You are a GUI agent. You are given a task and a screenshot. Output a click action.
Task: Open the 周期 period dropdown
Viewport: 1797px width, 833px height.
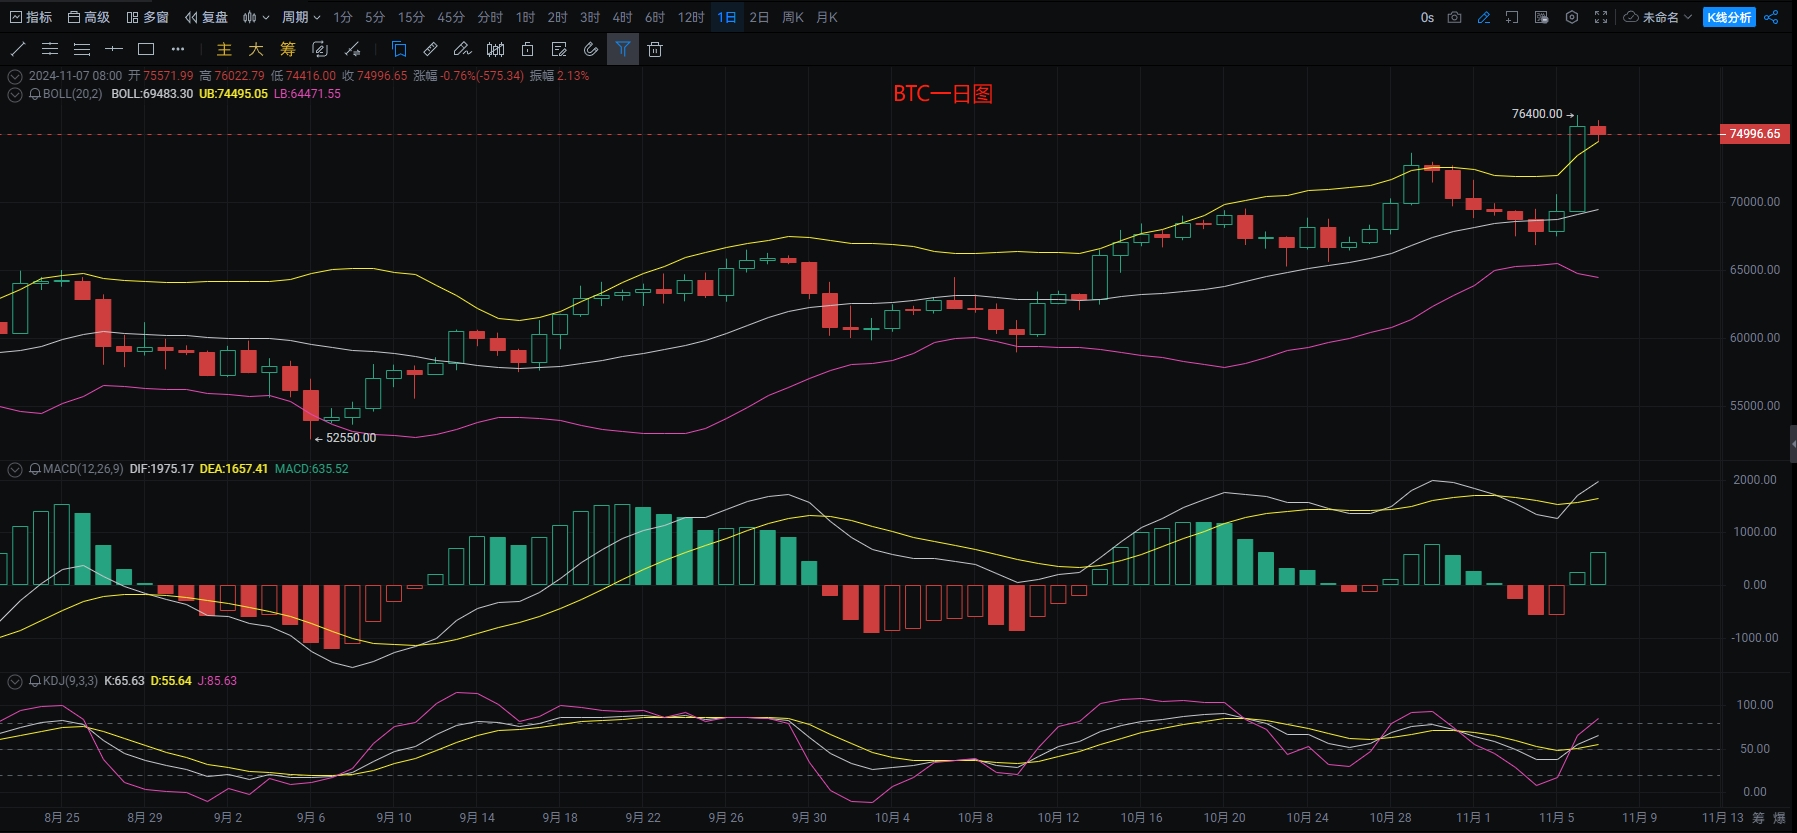point(300,17)
